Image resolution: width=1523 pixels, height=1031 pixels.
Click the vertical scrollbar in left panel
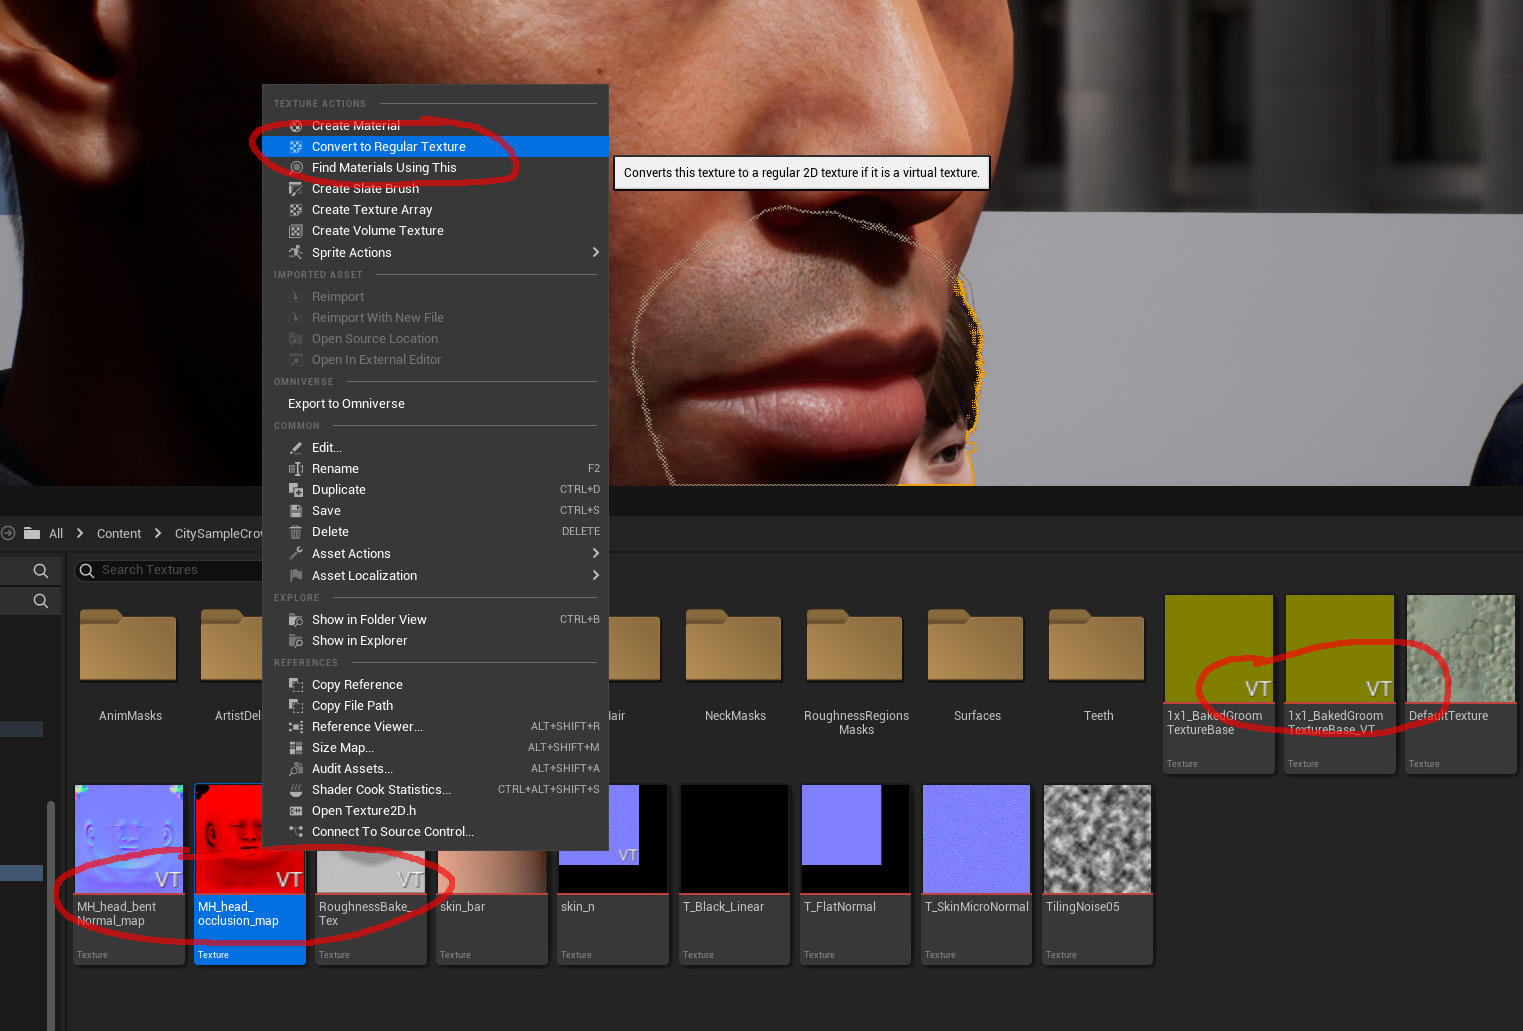pyautogui.click(x=51, y=915)
